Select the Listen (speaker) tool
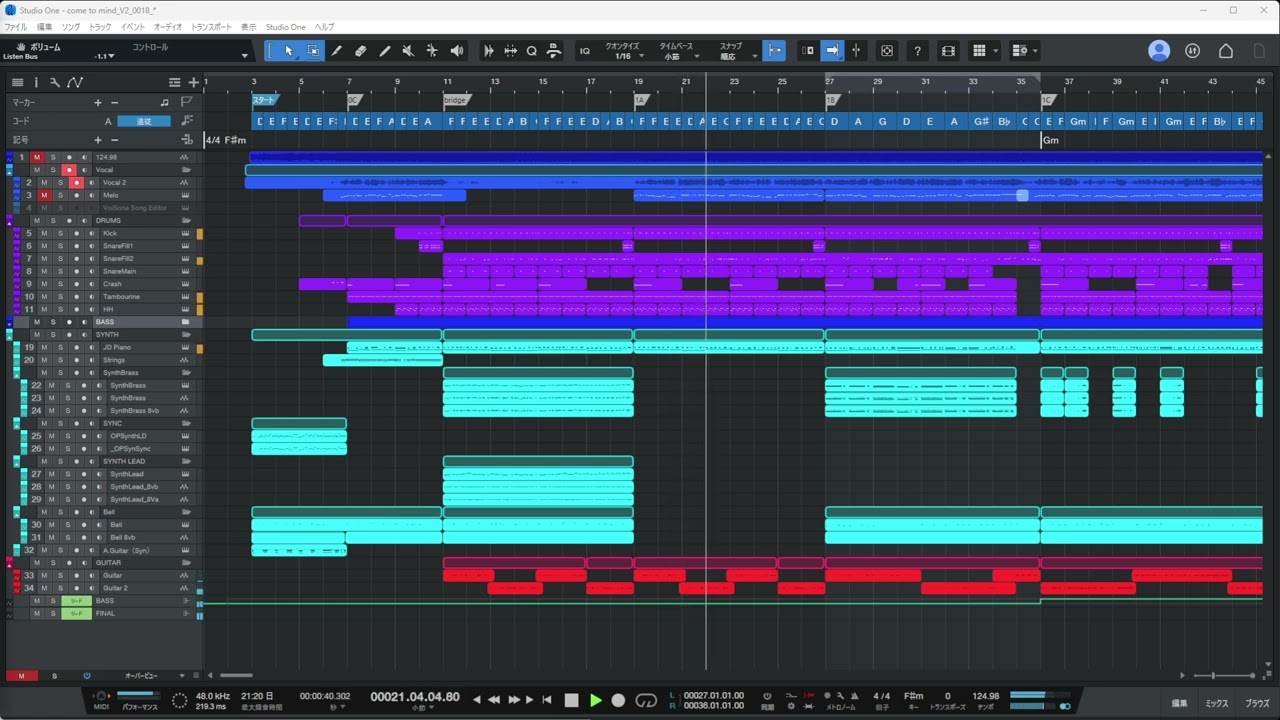This screenshot has width=1280, height=720. pos(457,51)
